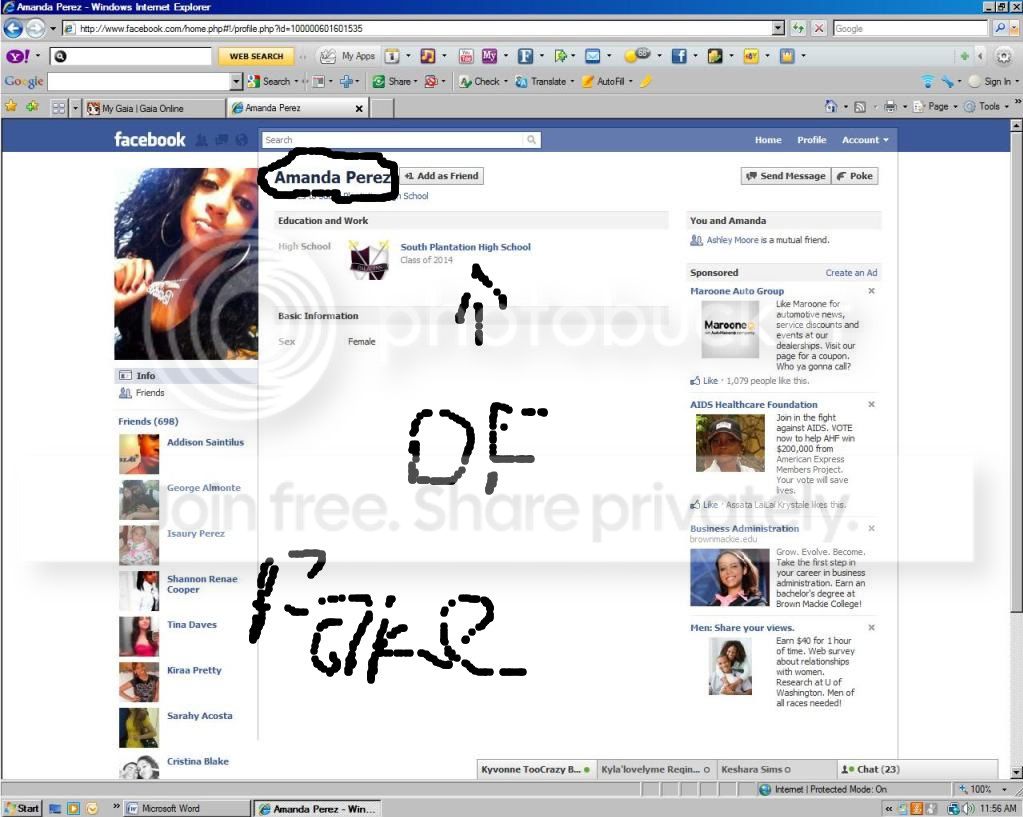Click the Google toolbar wrench settings icon
The width and height of the screenshot is (1023, 817).
(x=947, y=82)
